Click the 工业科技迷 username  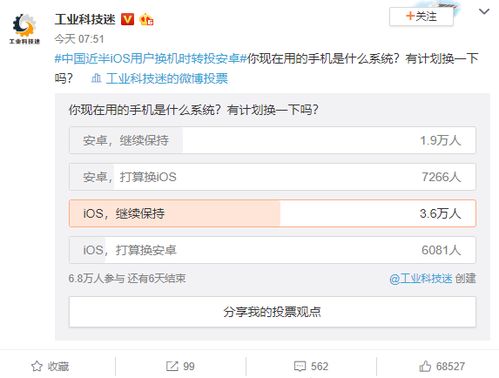point(85,19)
